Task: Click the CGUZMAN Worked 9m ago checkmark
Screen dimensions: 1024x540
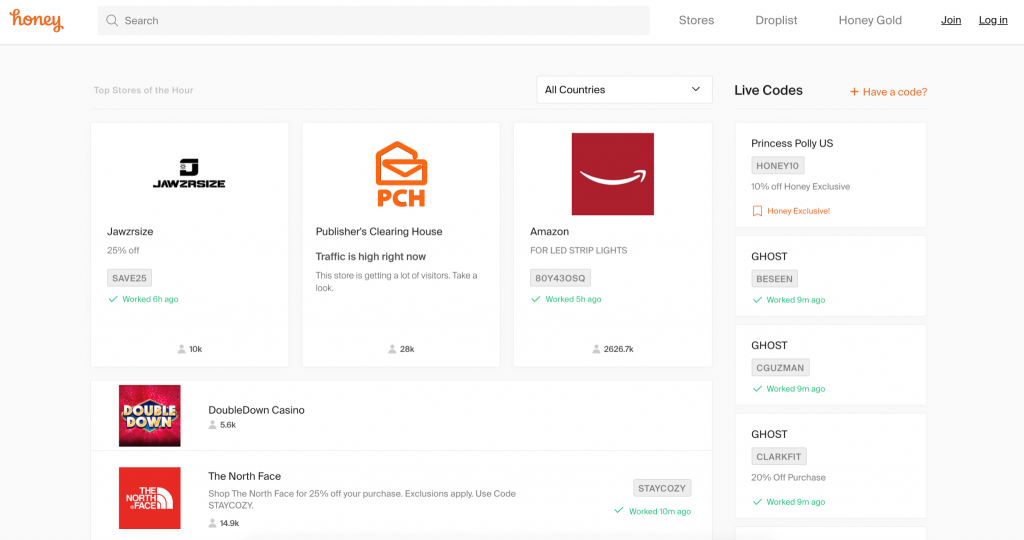Action: 757,389
